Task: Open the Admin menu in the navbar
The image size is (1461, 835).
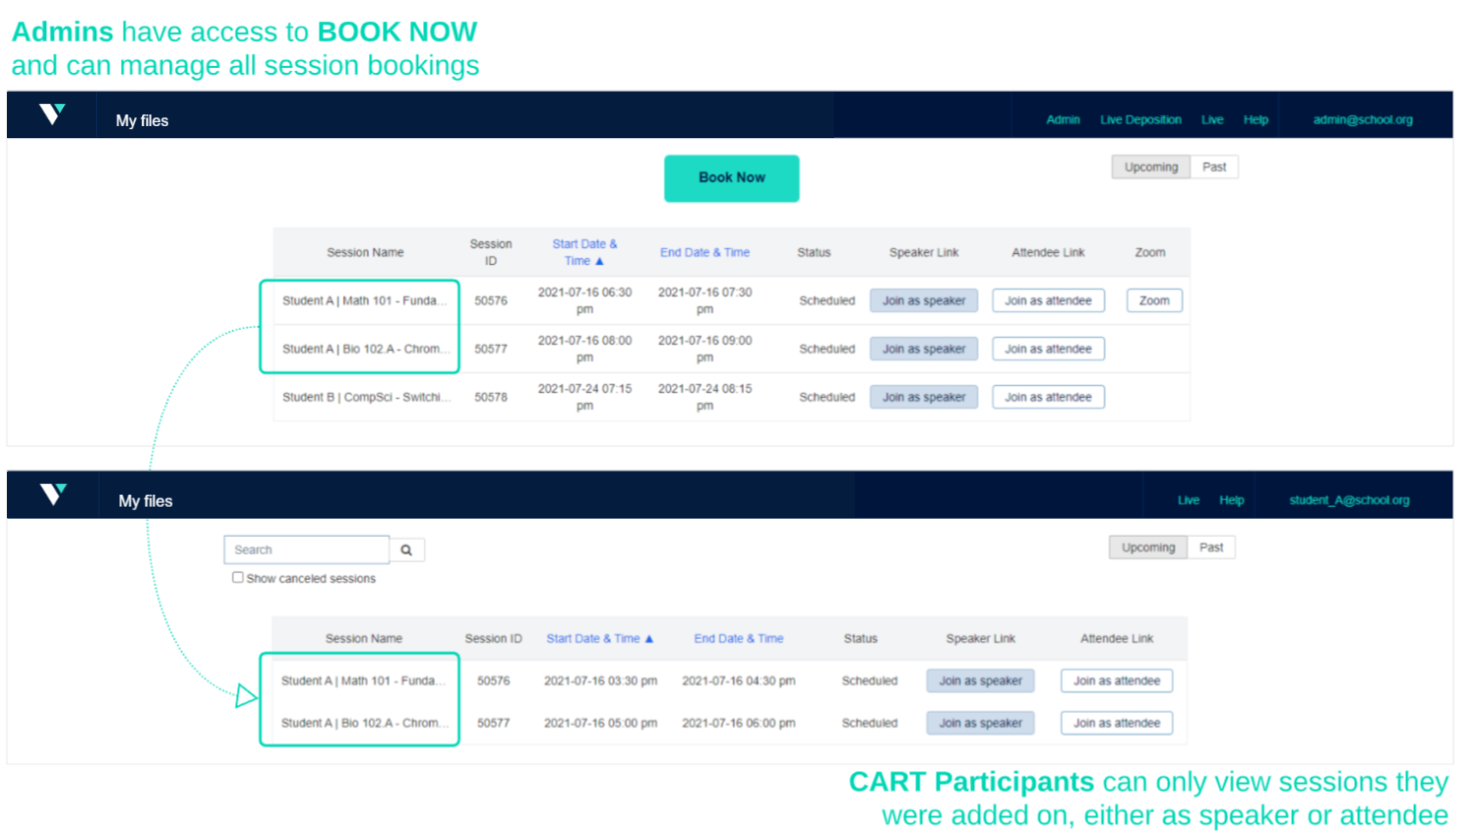Action: [x=1063, y=119]
